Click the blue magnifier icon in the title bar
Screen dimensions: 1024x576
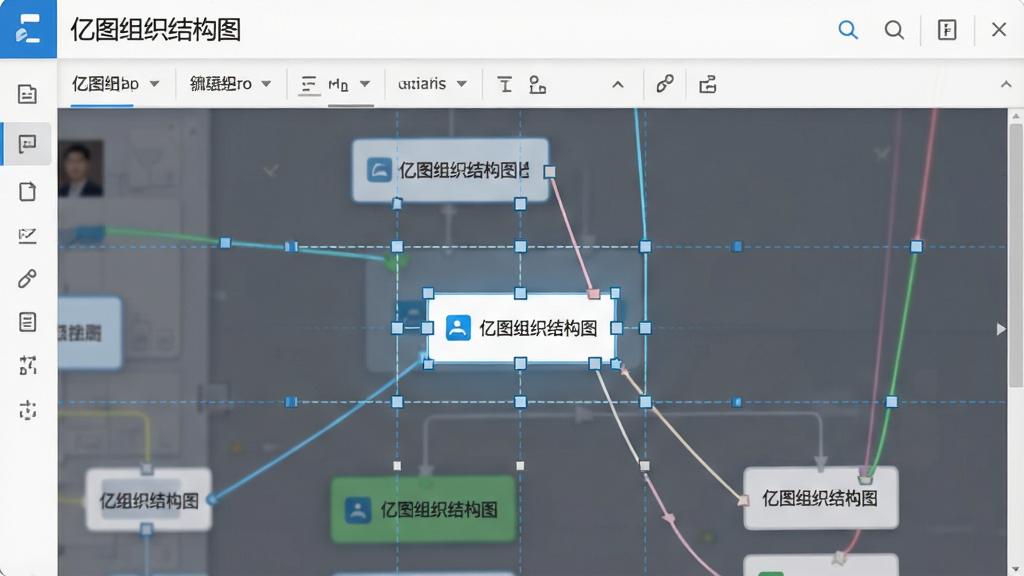click(848, 29)
